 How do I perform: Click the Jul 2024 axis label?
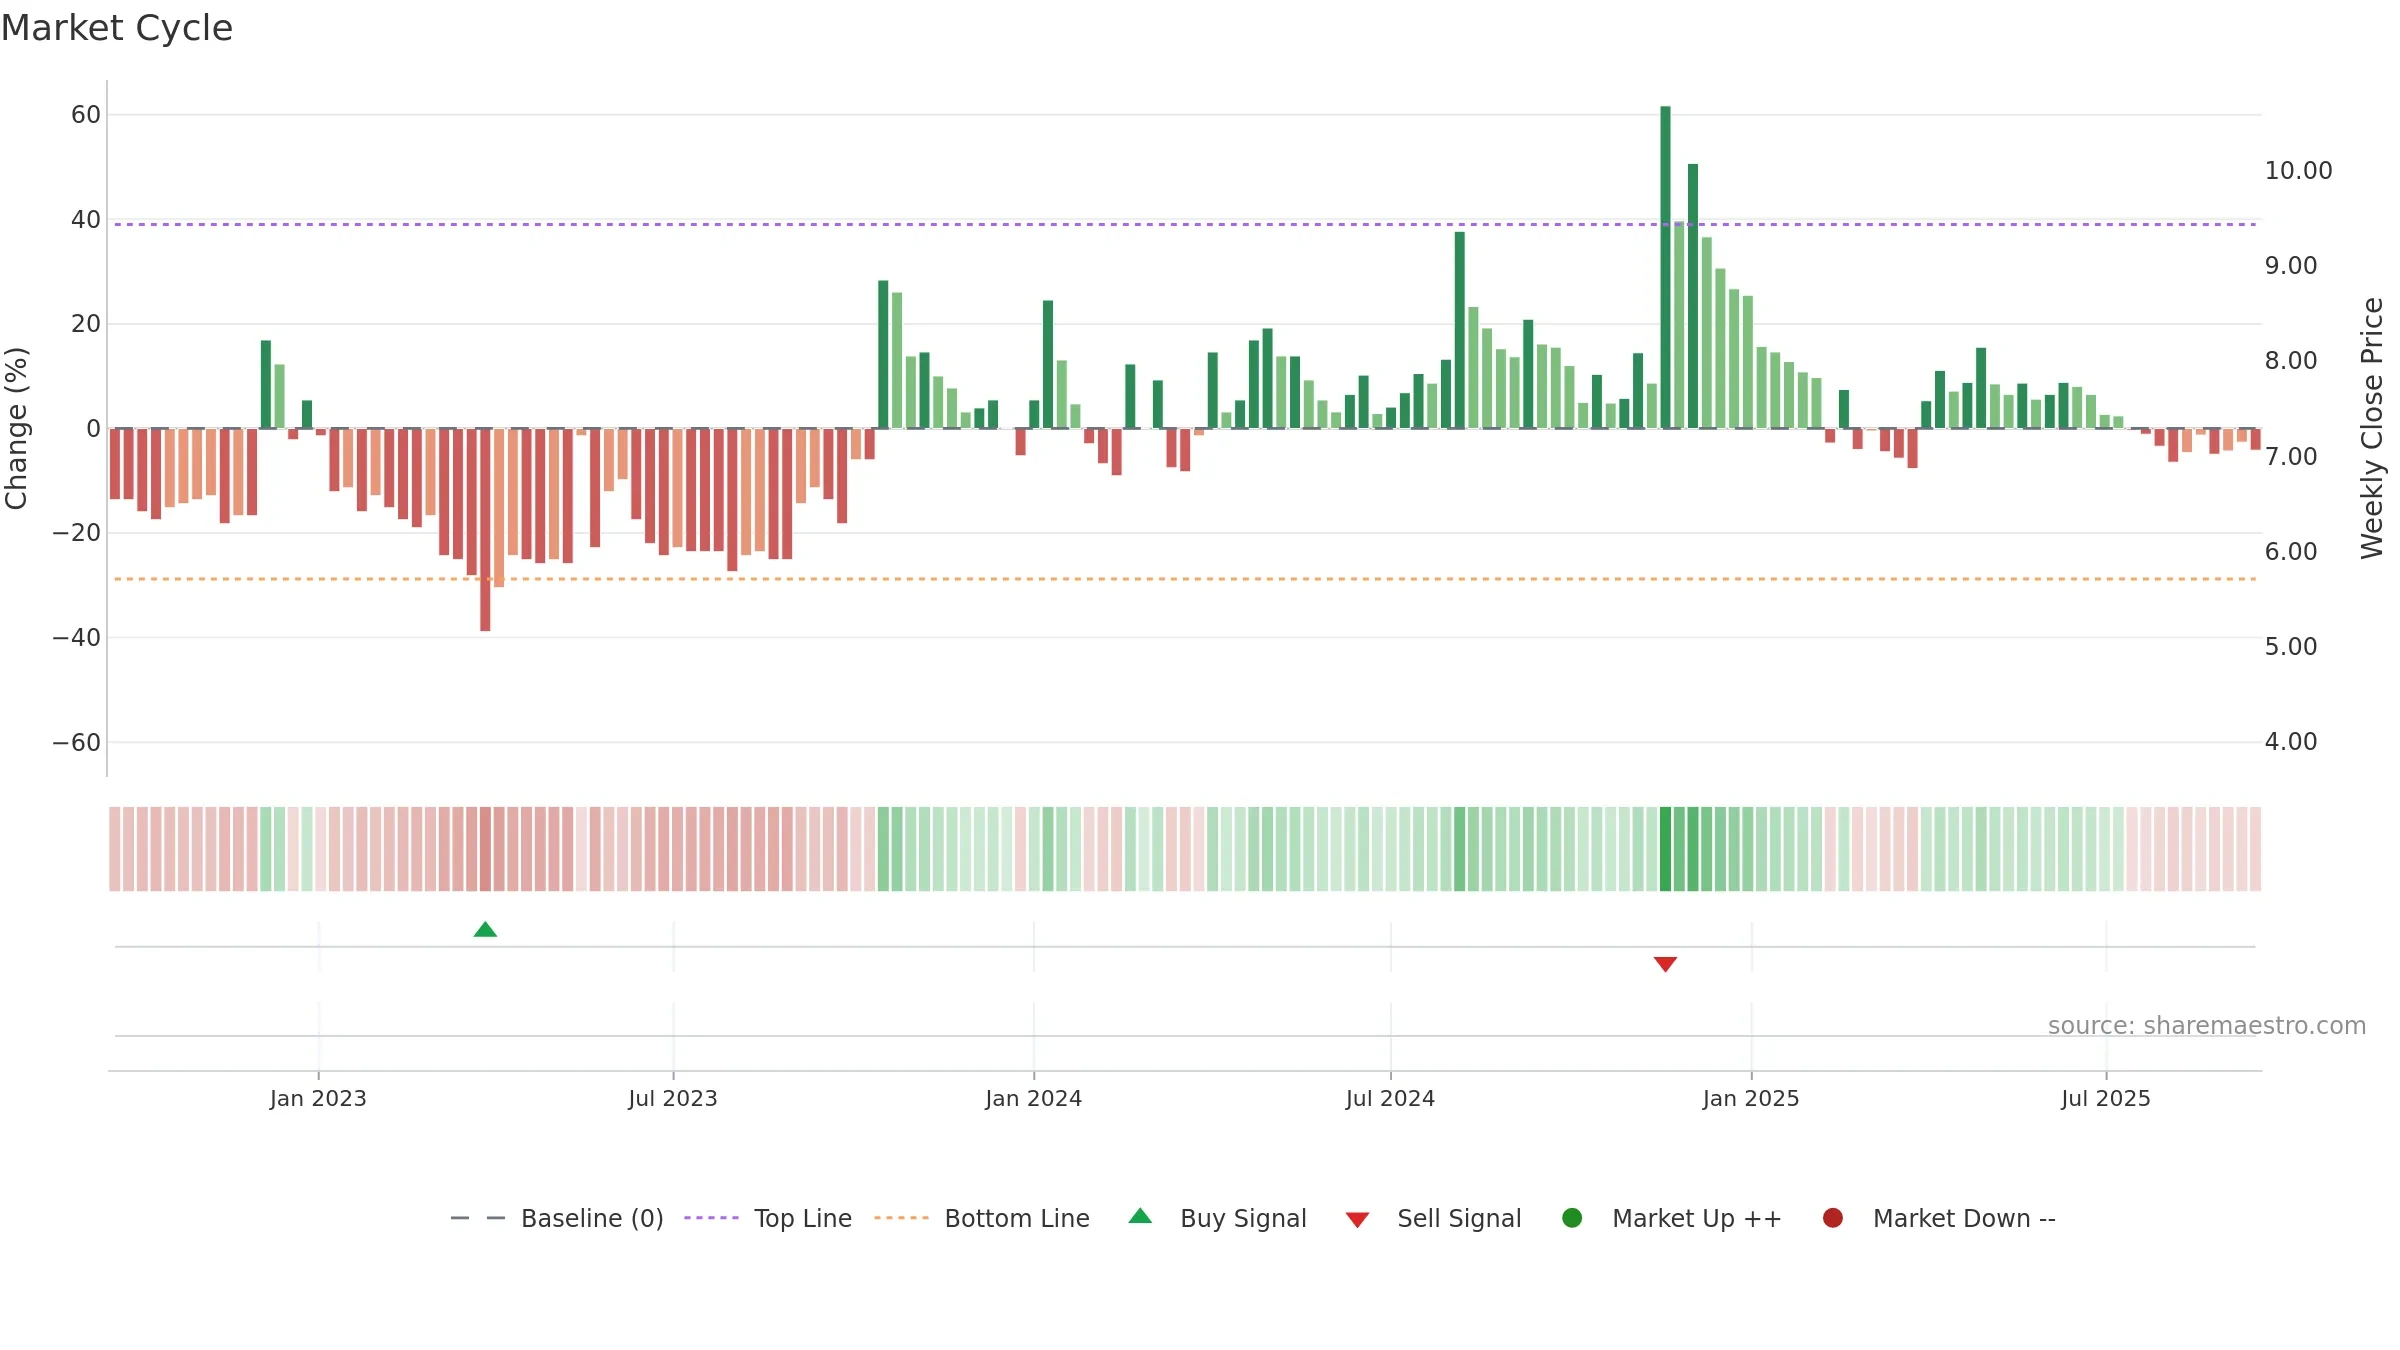coord(1390,1098)
